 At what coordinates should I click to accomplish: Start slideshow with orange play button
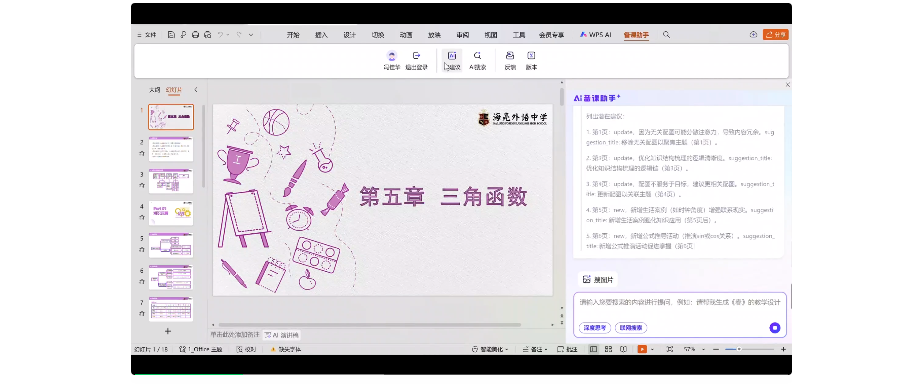[642, 349]
